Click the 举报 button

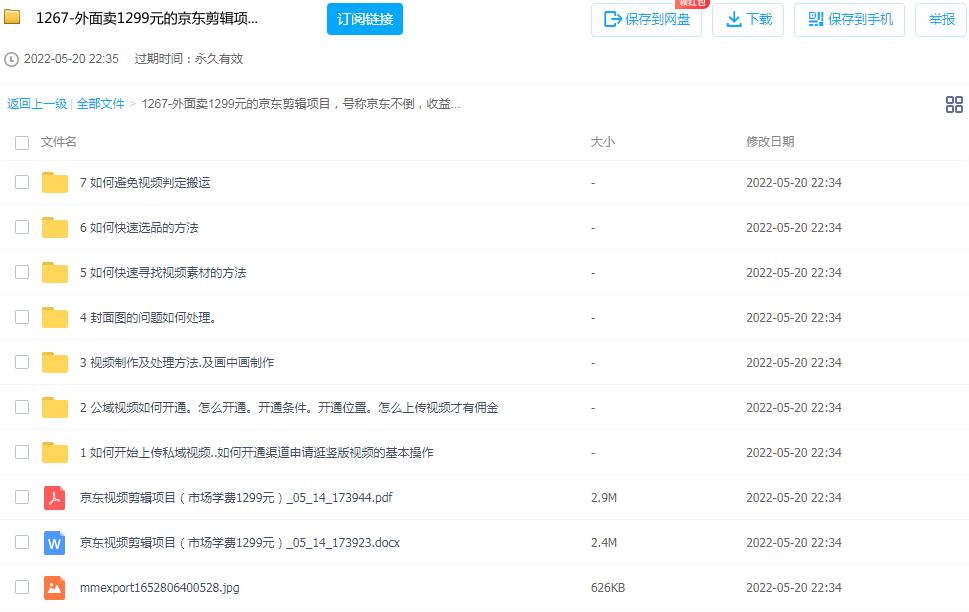(x=941, y=20)
